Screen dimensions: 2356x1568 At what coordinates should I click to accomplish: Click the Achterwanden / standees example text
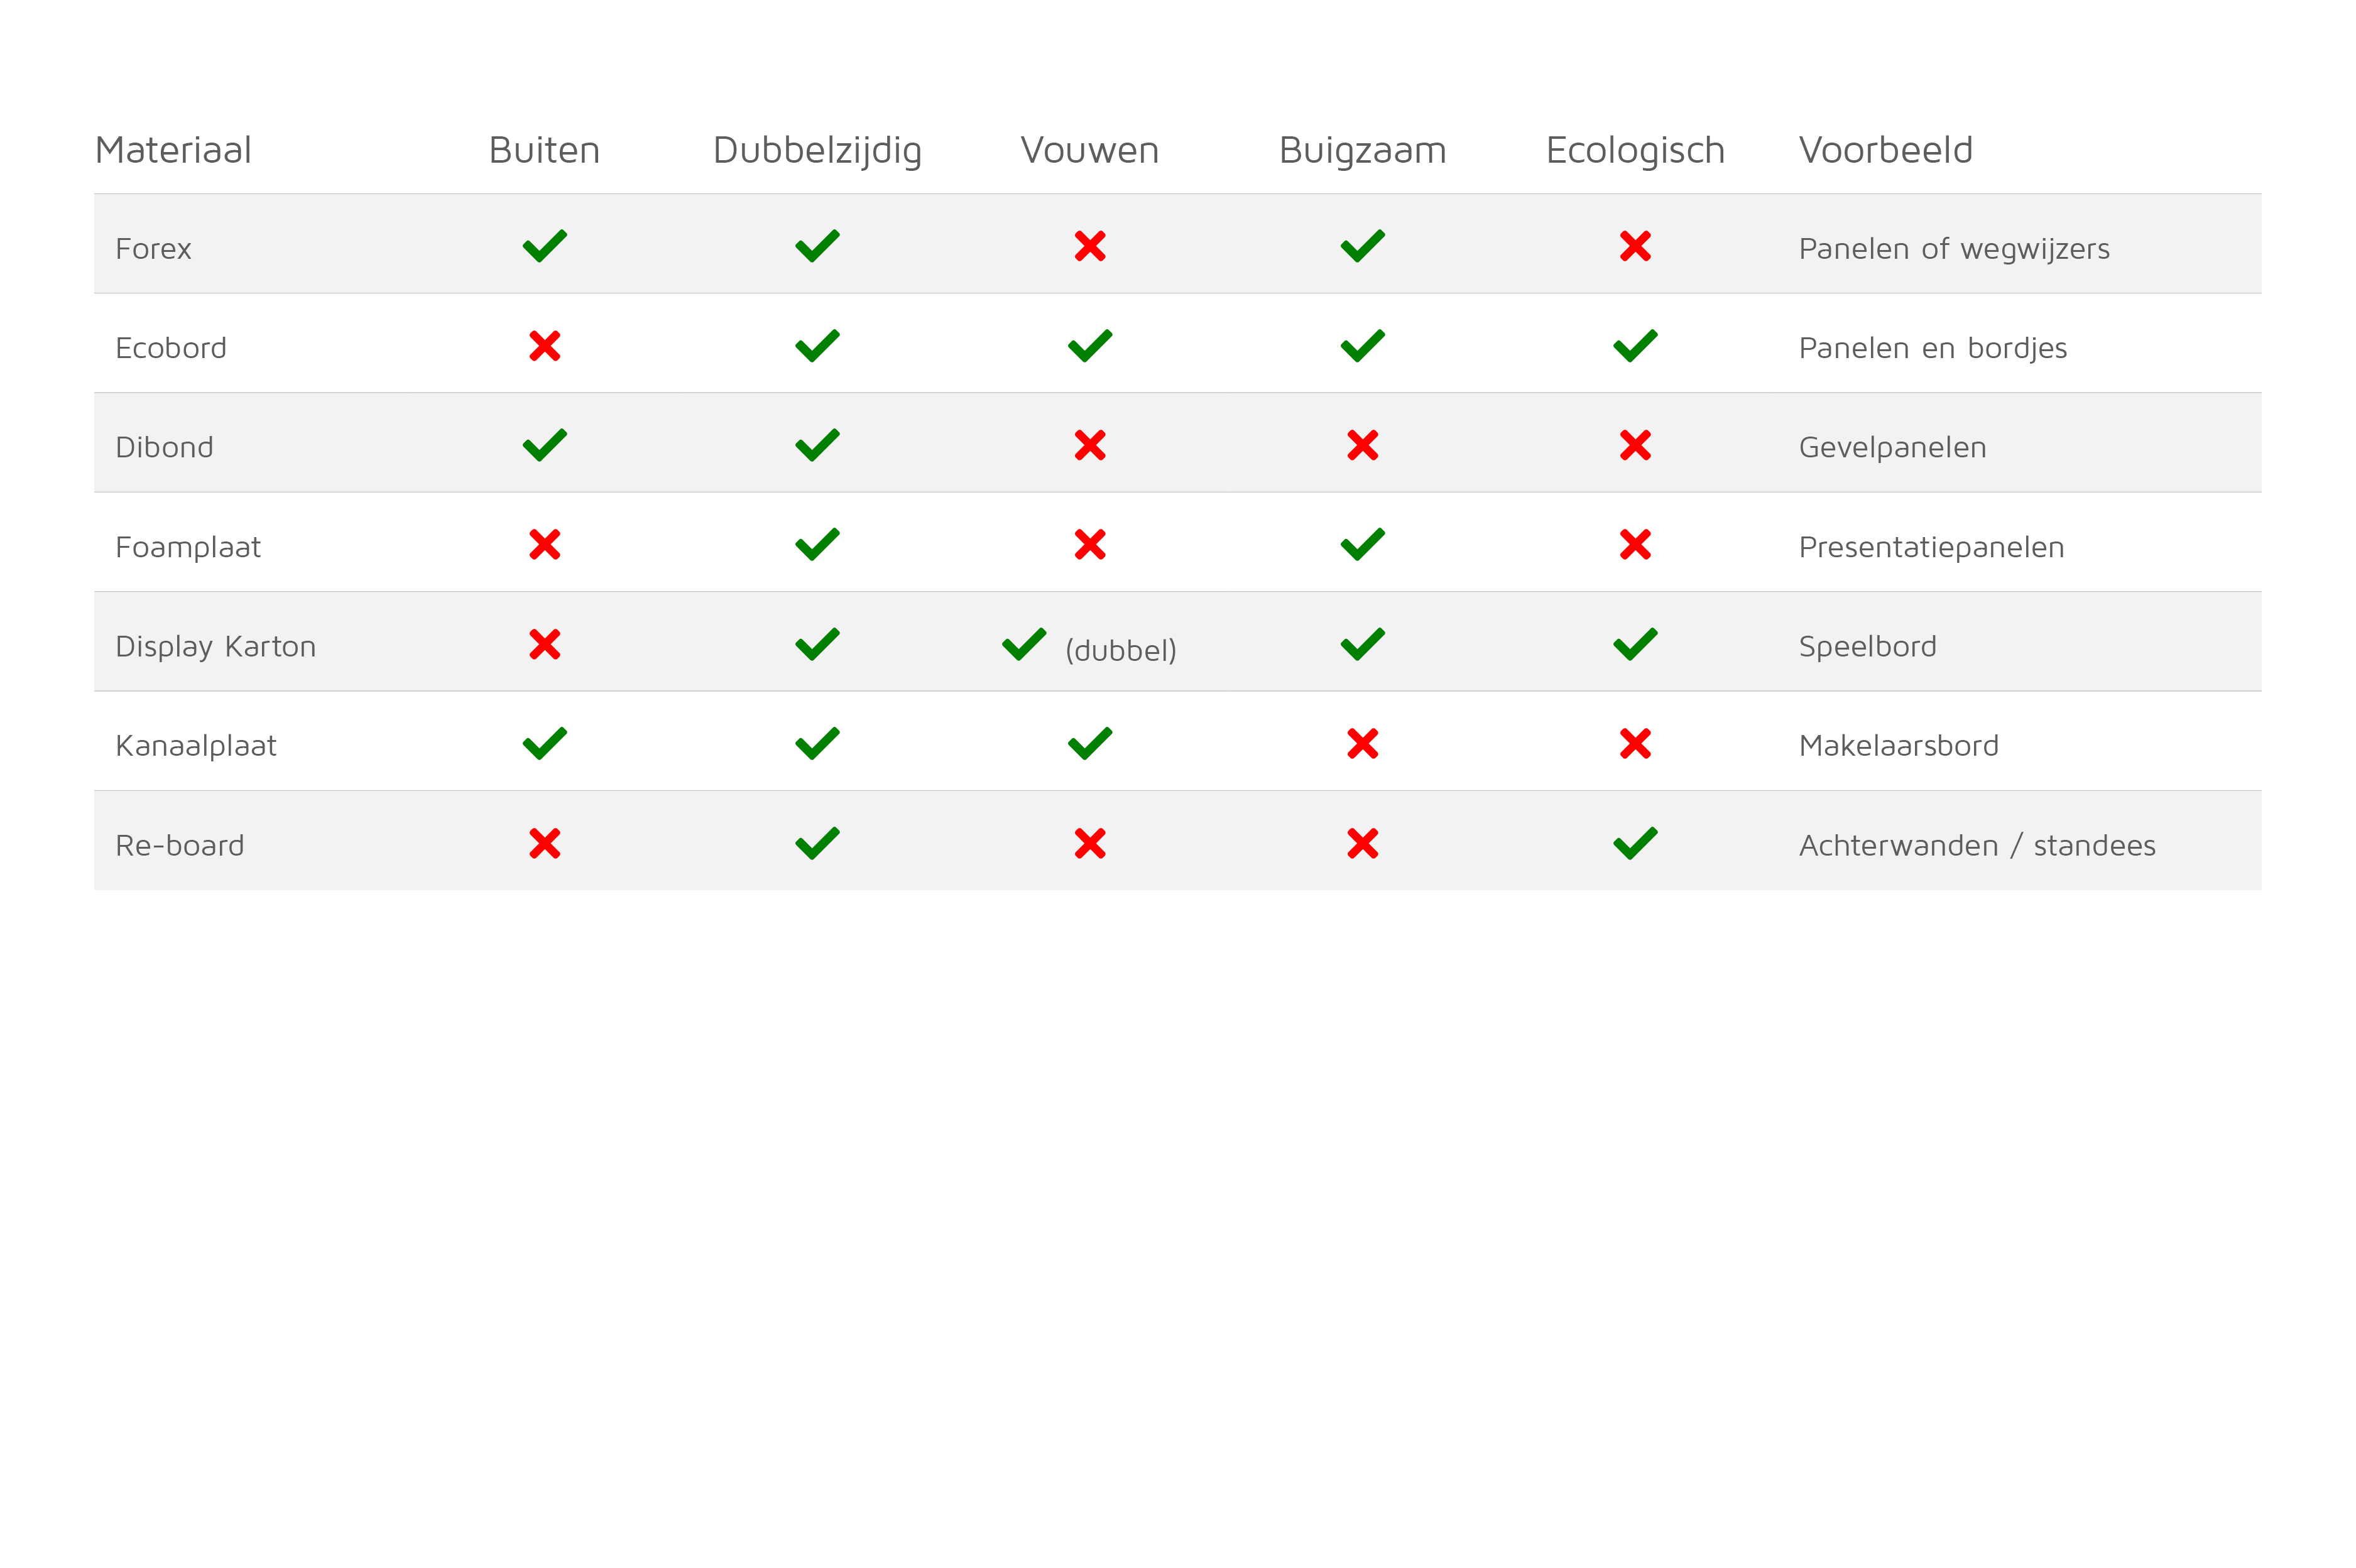coord(1976,846)
